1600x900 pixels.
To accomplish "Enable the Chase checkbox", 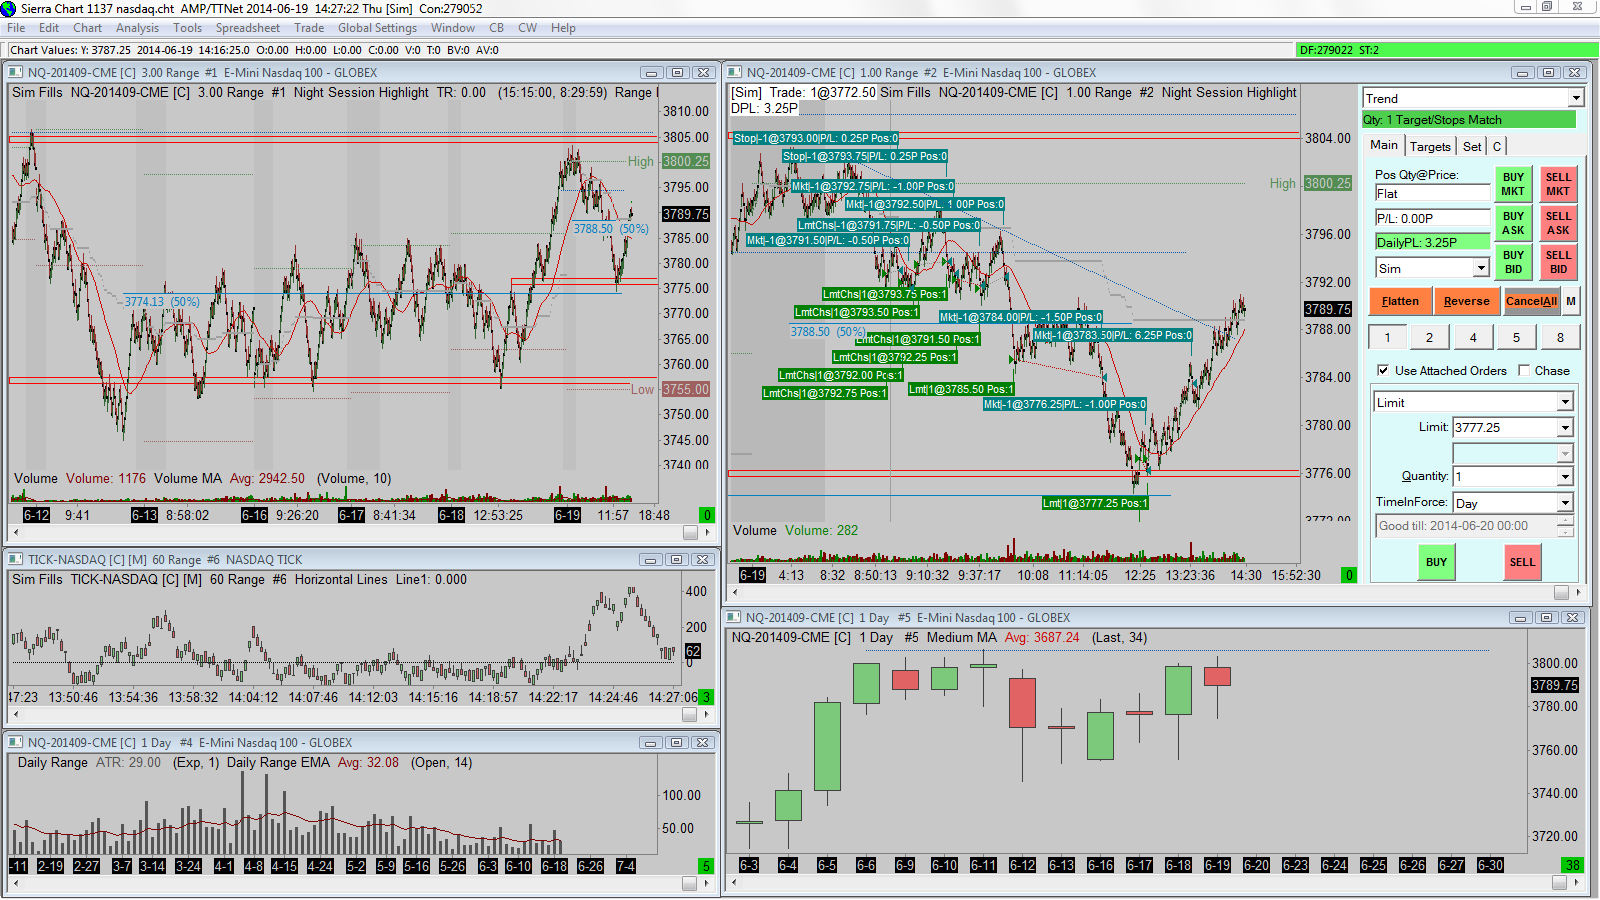I will (x=1524, y=370).
